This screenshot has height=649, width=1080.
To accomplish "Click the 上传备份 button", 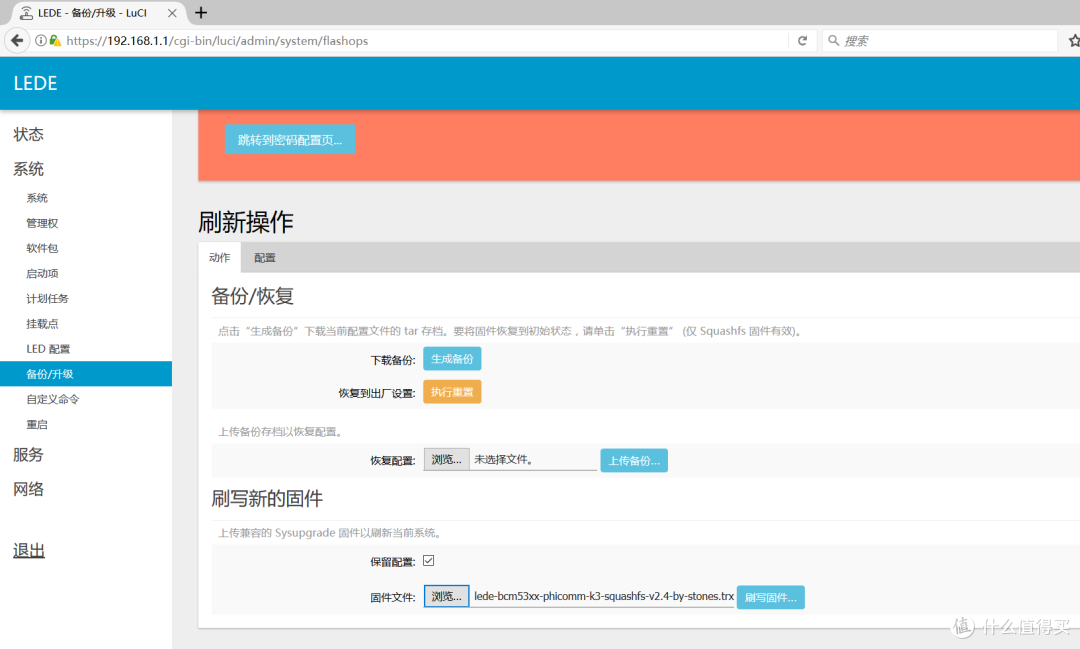I will 634,460.
